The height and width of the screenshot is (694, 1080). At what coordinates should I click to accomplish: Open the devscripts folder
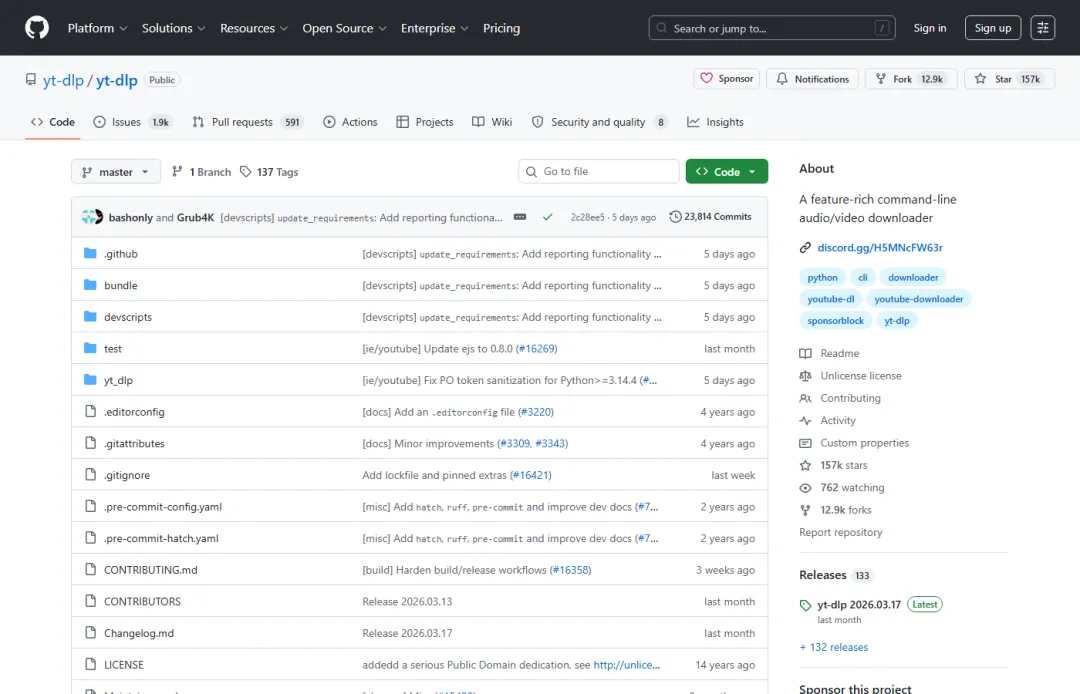127,317
